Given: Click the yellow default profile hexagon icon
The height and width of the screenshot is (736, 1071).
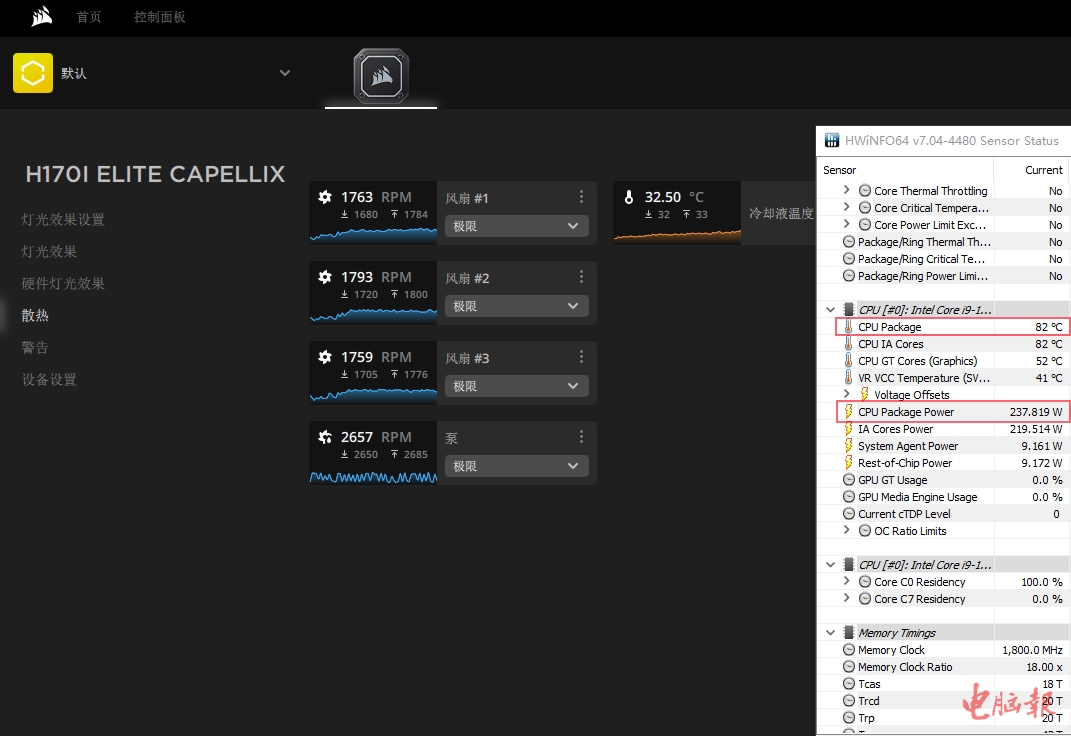Looking at the screenshot, I should click(x=33, y=73).
